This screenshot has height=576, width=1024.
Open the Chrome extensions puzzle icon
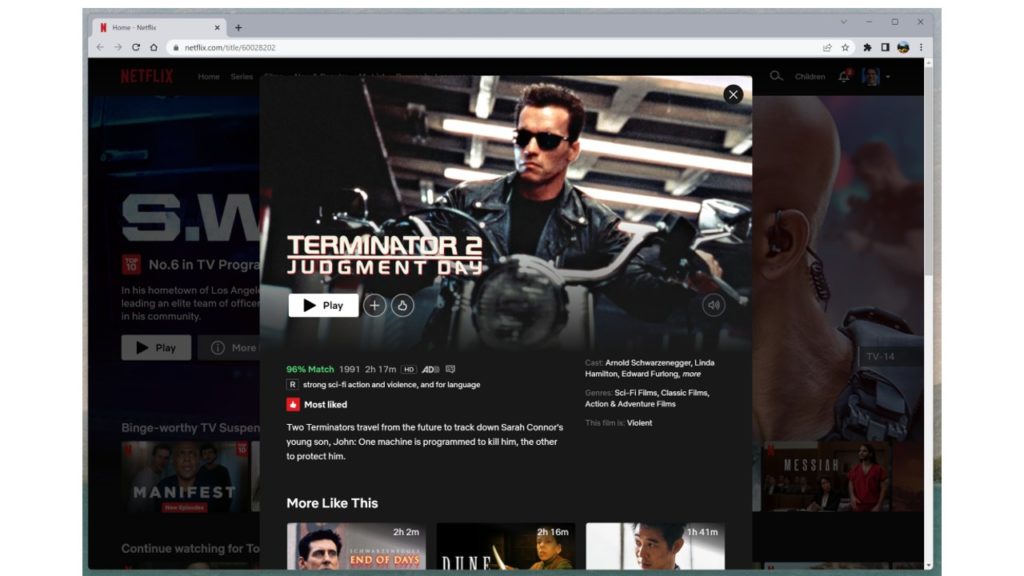(867, 48)
